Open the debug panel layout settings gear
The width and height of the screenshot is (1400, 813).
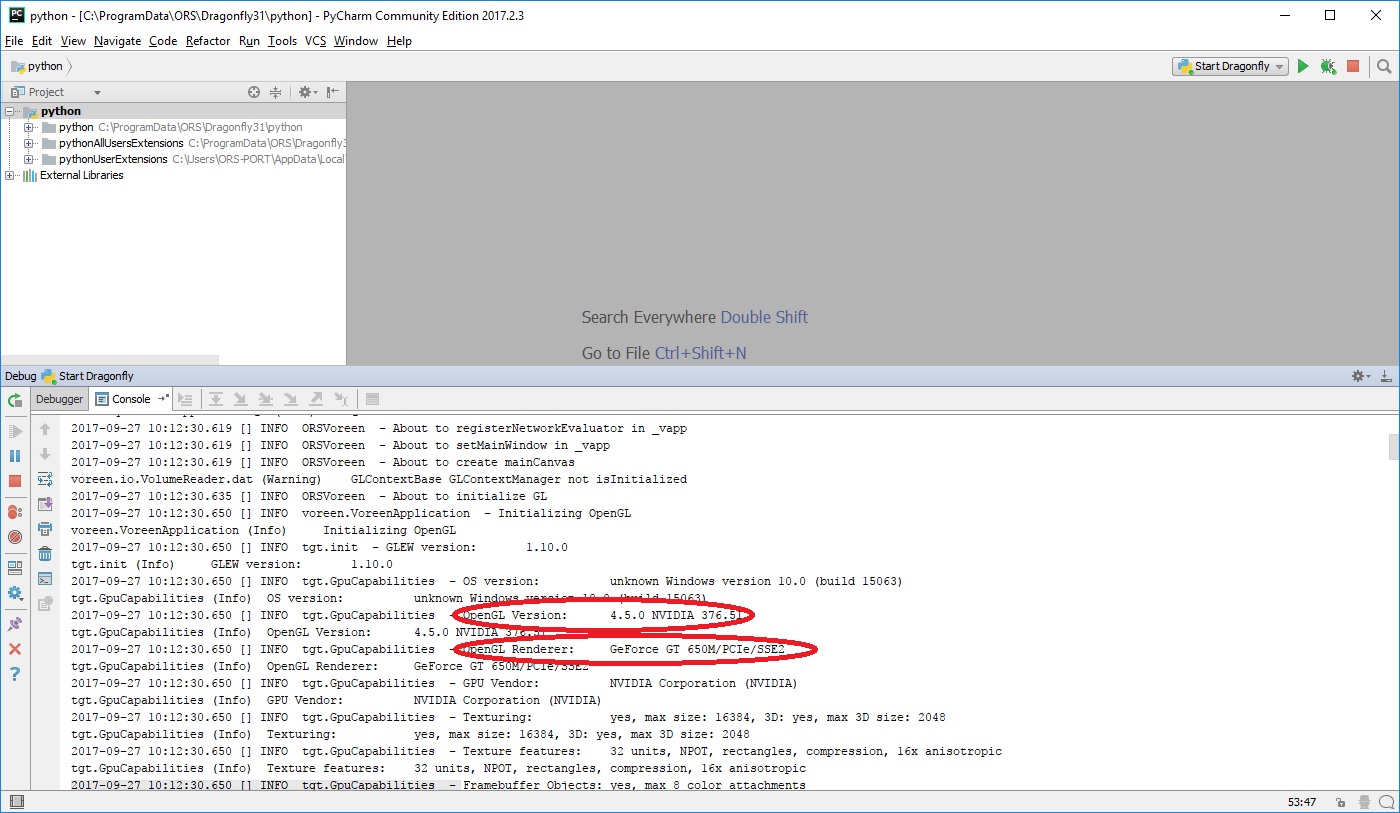[1358, 375]
